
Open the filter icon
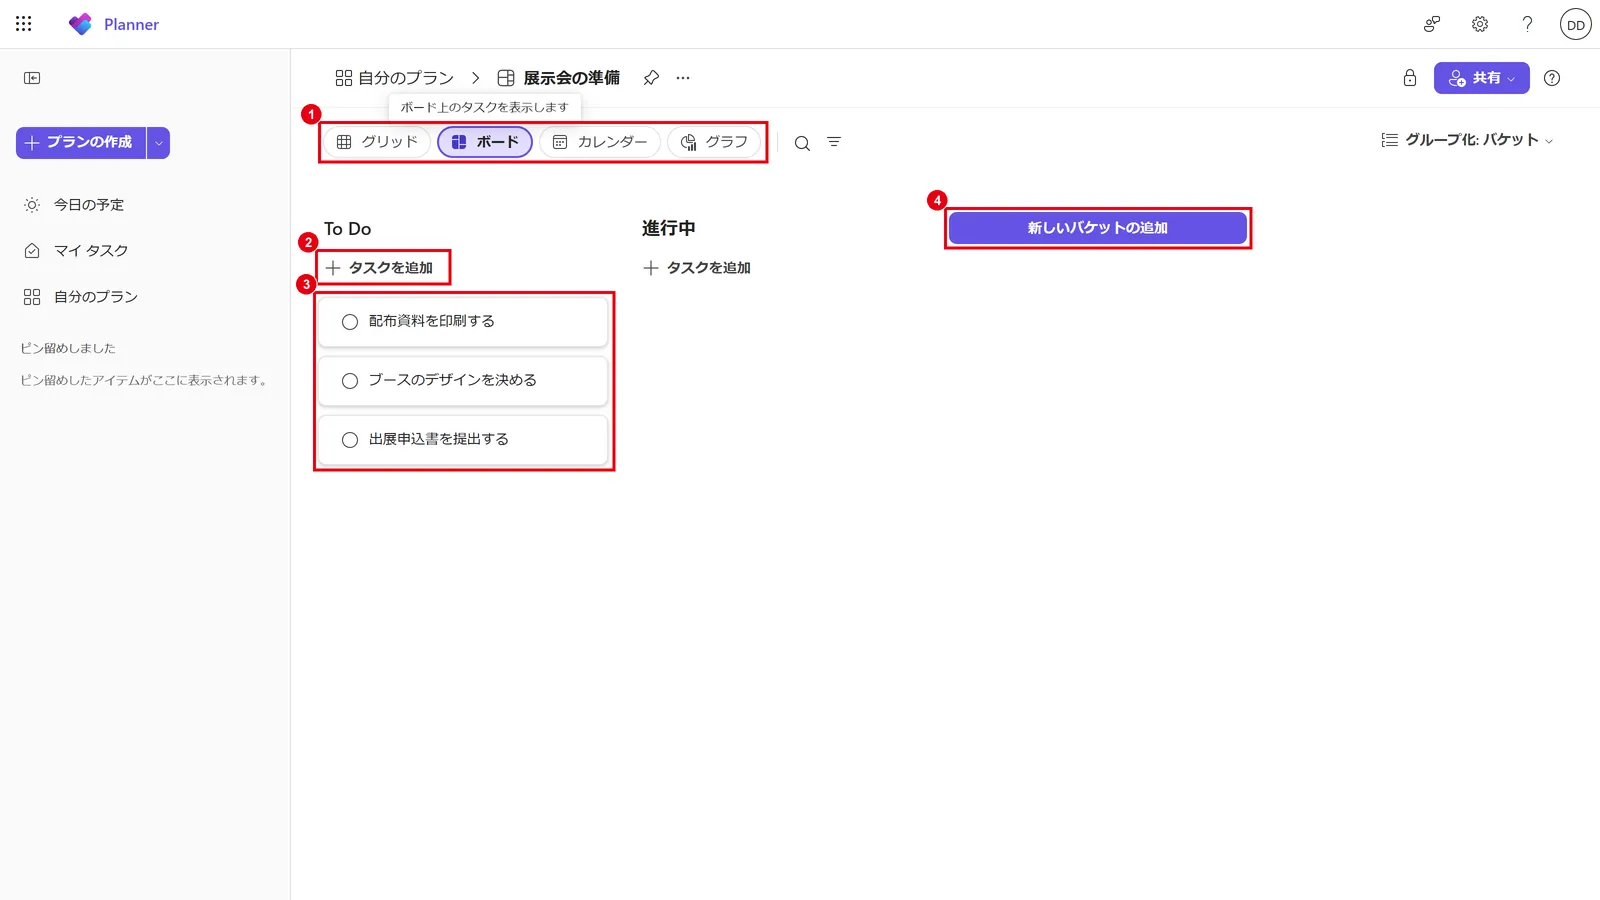pos(834,142)
